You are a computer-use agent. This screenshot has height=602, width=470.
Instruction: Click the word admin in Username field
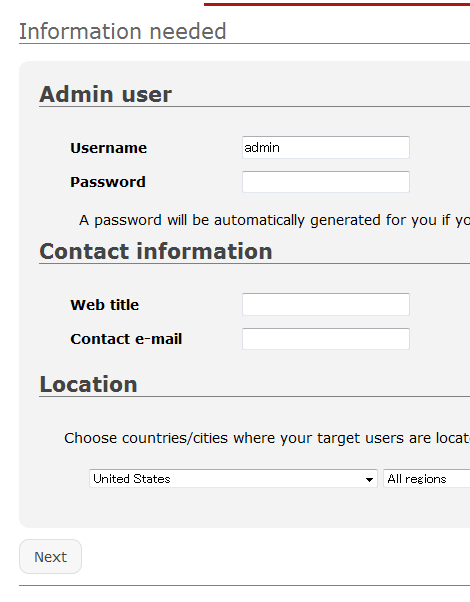pos(262,147)
